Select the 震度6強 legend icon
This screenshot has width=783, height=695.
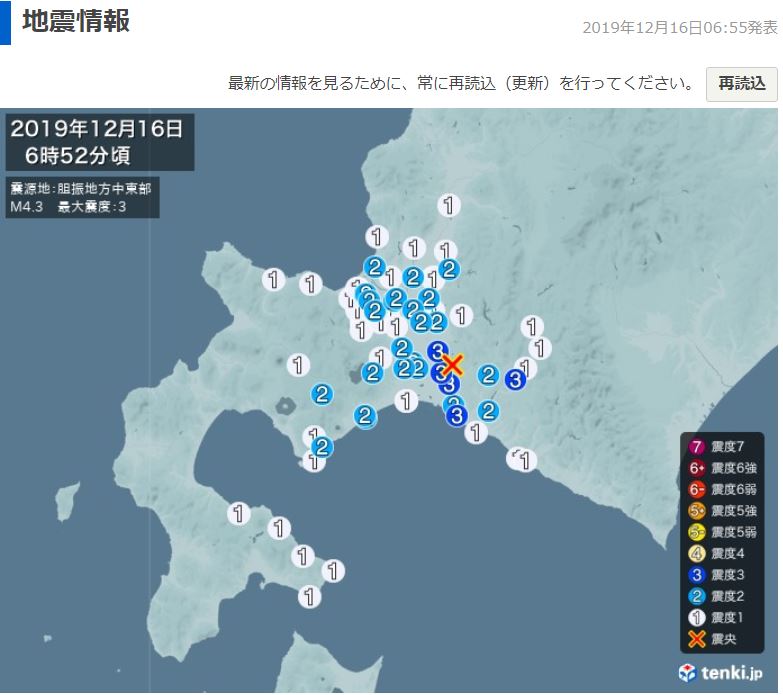coord(698,468)
